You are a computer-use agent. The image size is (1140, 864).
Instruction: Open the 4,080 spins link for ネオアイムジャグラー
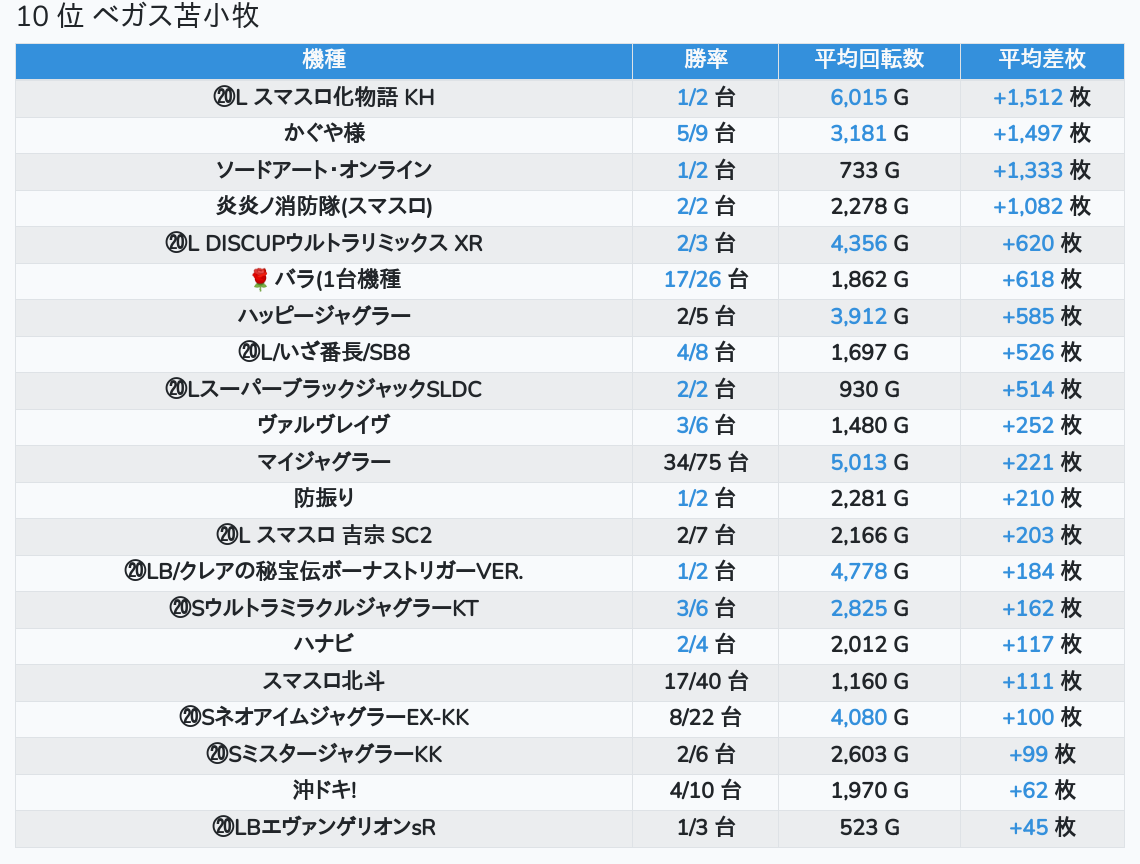click(x=858, y=717)
